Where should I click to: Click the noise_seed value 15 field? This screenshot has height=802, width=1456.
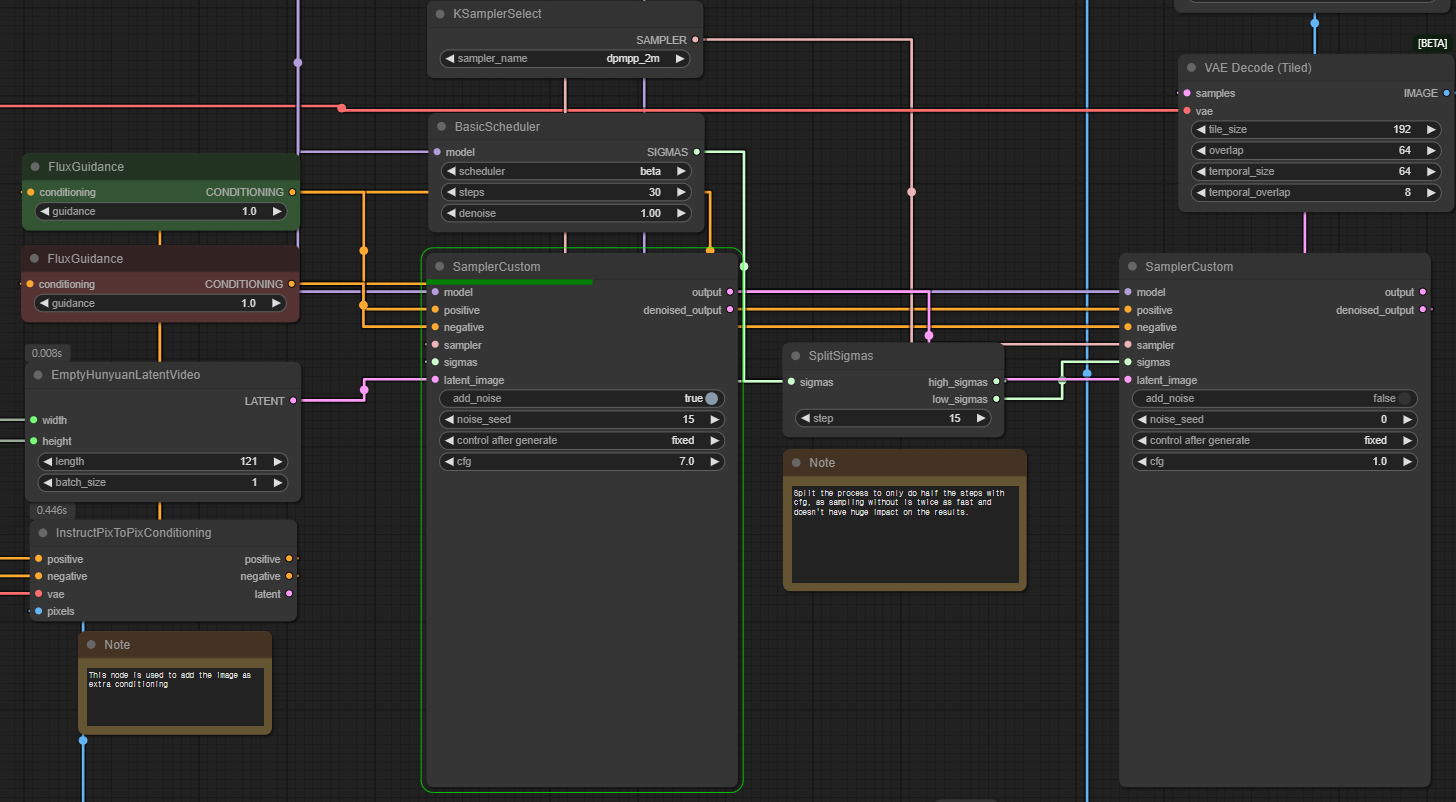tap(581, 419)
